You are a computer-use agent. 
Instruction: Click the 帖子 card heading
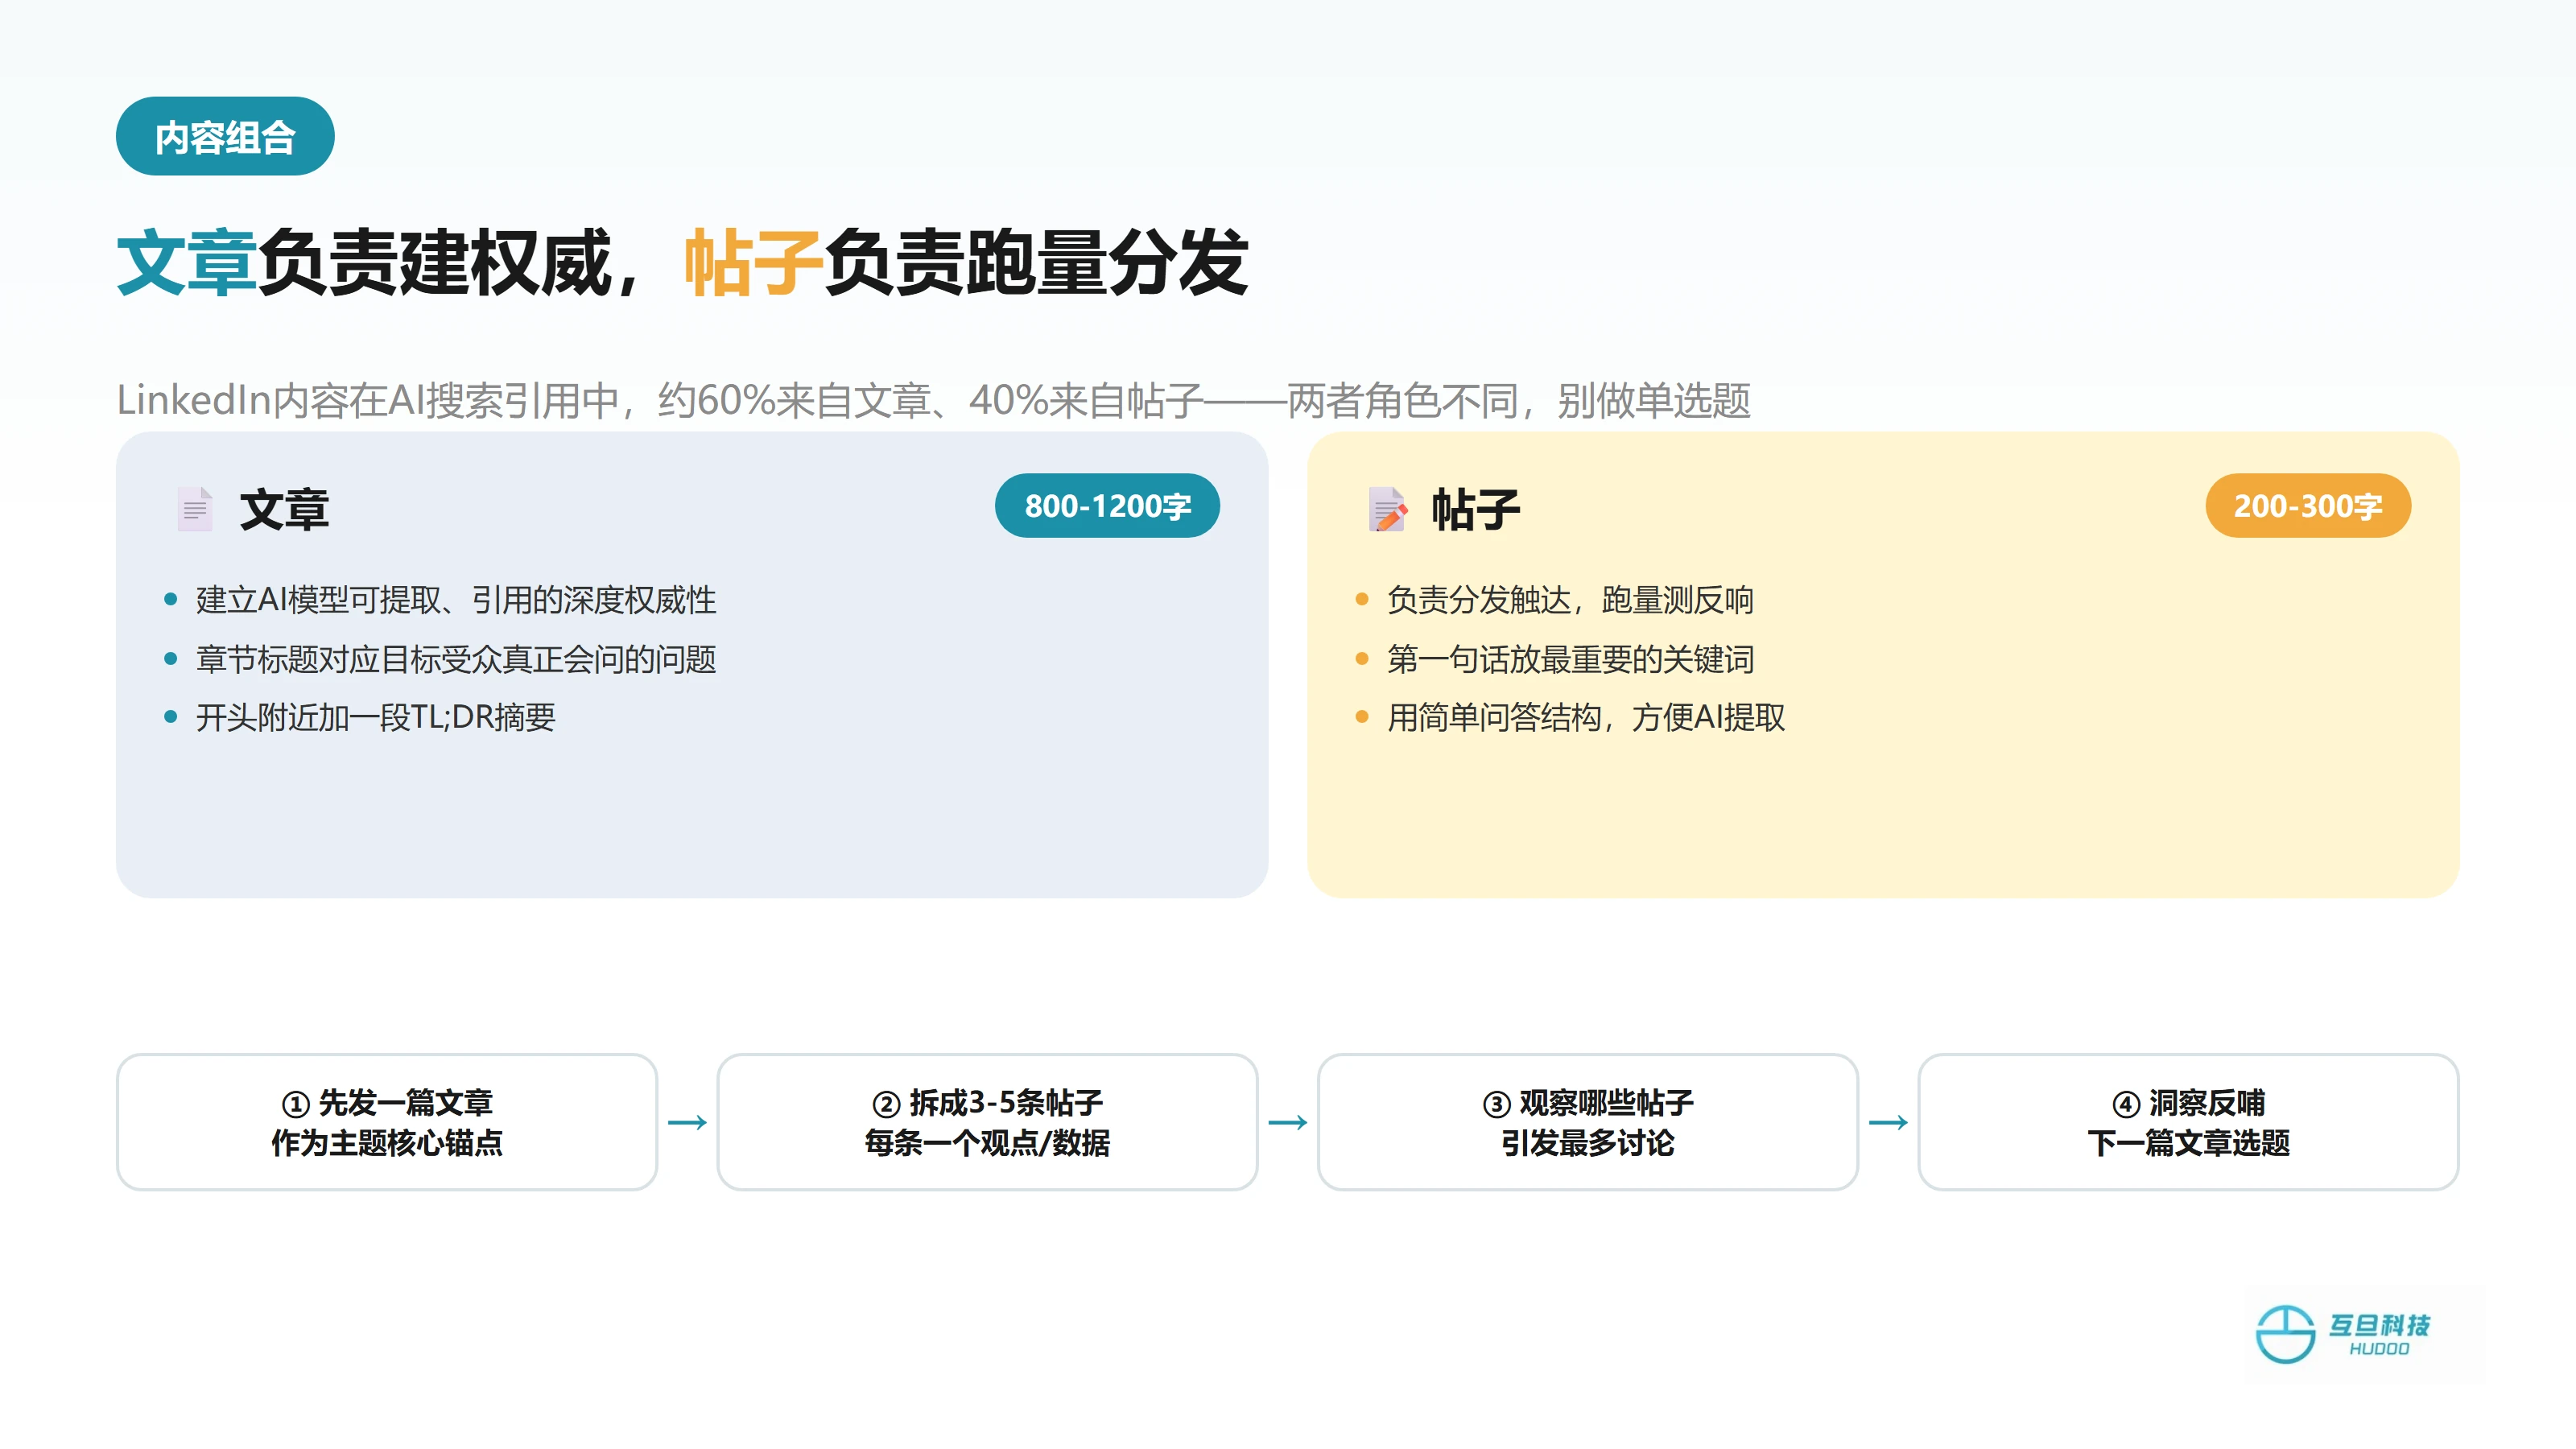[1476, 510]
